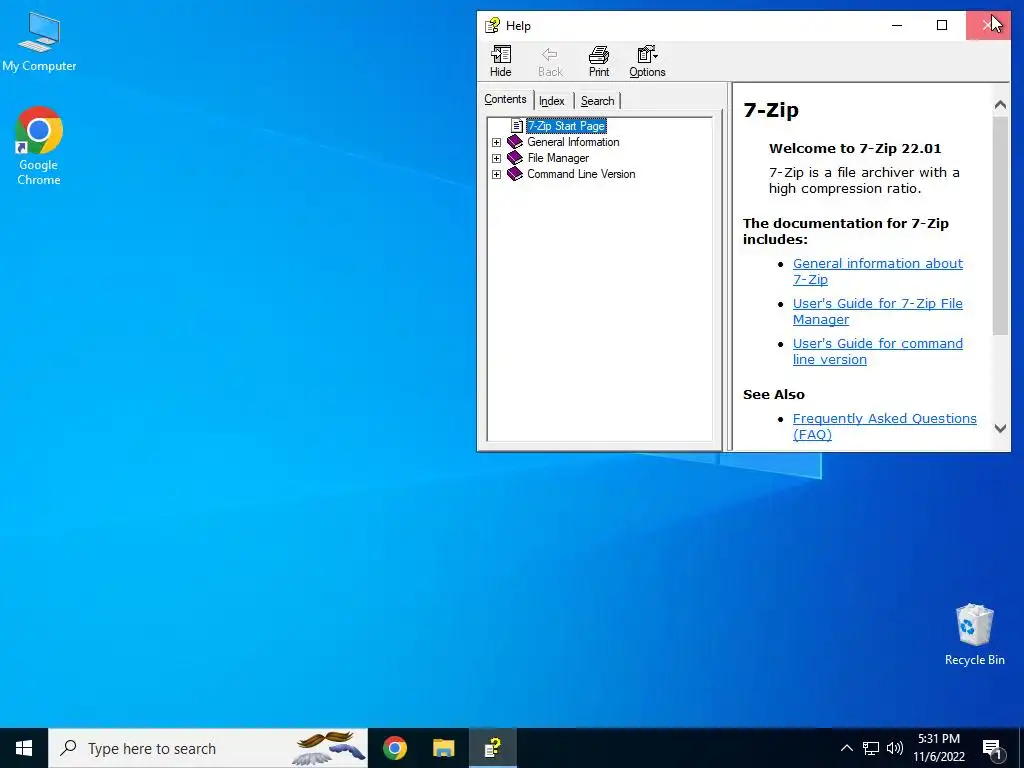Close the Help window
Screen dimensions: 1024x768
pos(987,25)
